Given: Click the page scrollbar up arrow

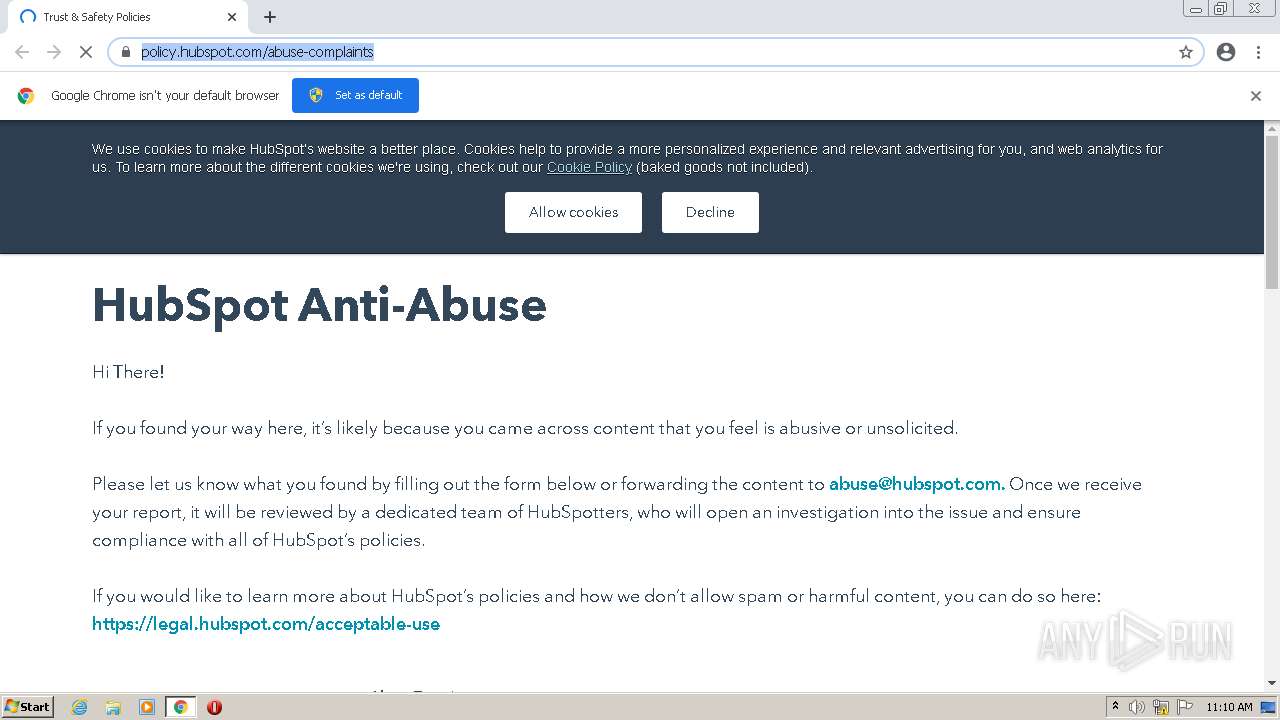Looking at the screenshot, I should 1272,128.
